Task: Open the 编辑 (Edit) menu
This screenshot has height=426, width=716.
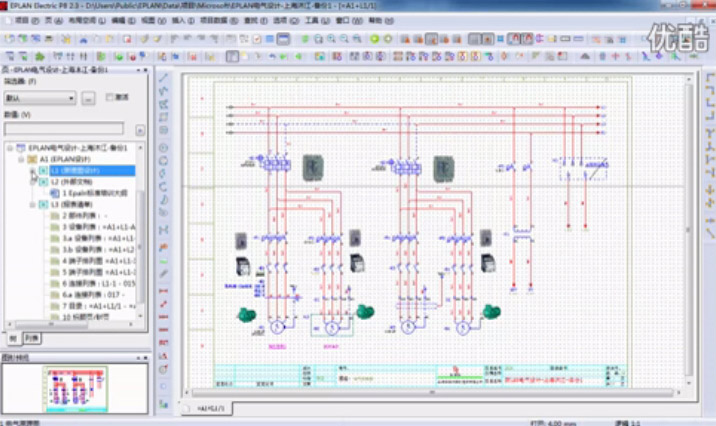Action: pyautogui.click(x=123, y=21)
